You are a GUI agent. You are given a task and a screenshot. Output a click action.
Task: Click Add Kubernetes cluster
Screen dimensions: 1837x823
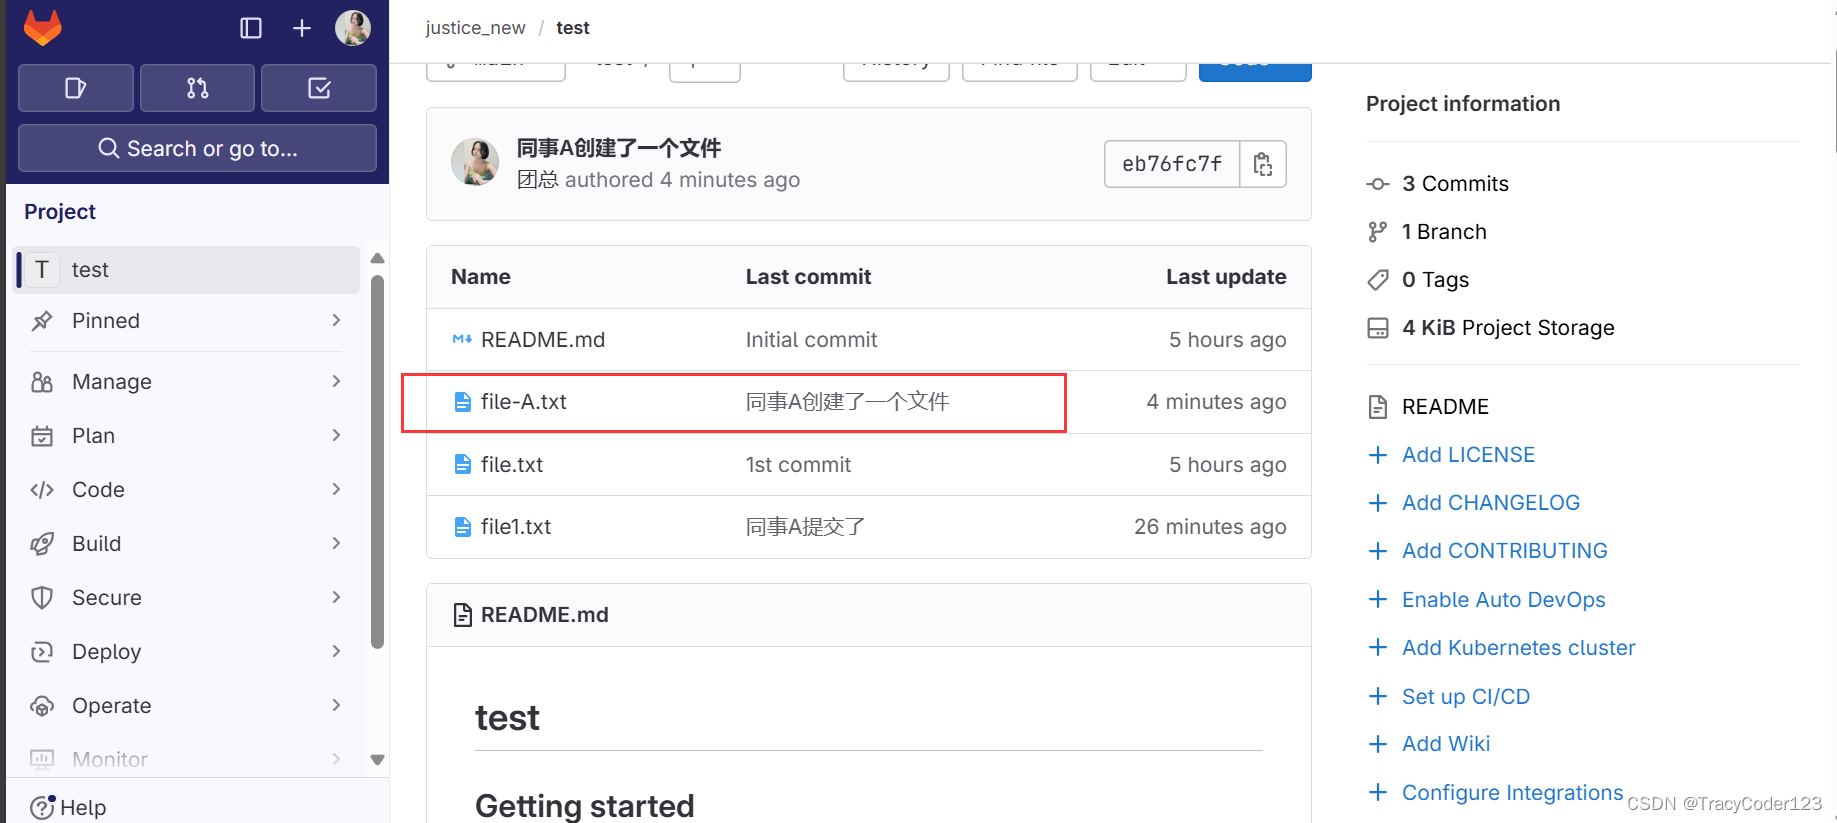click(1519, 648)
